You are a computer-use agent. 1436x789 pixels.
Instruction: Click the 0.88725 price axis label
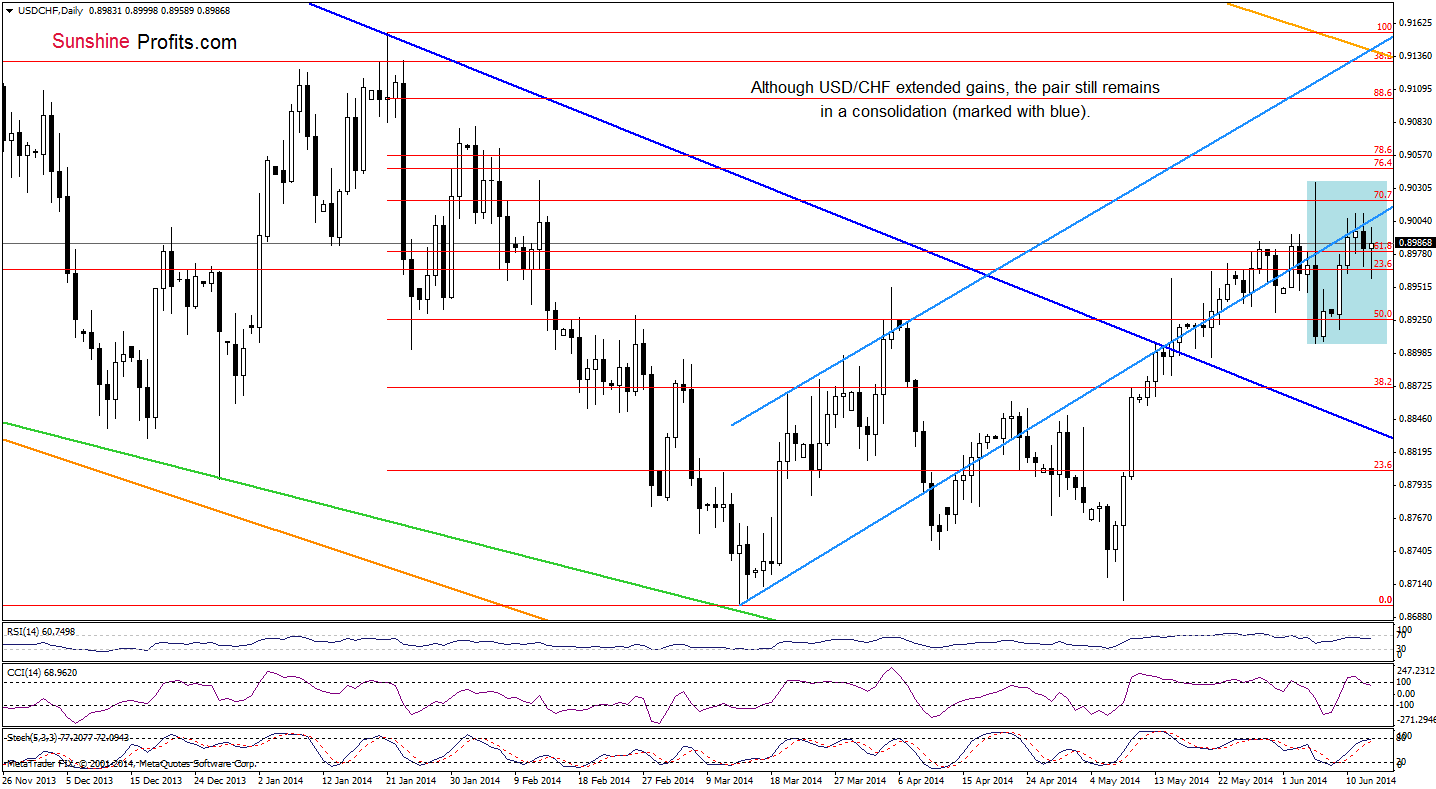point(1415,386)
